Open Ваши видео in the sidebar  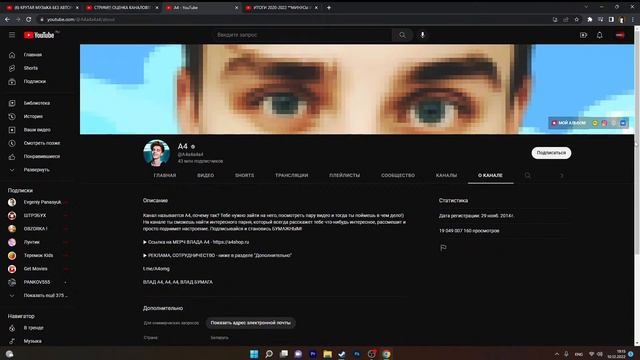click(38, 130)
